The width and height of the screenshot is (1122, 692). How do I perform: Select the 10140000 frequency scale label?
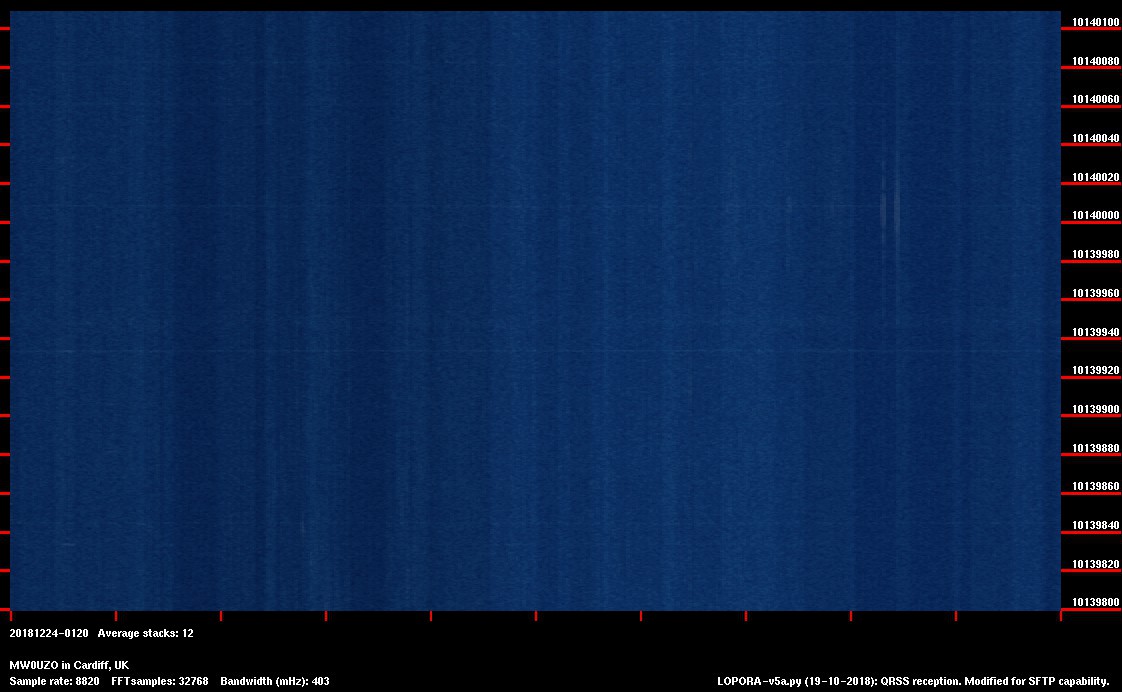click(x=1095, y=216)
